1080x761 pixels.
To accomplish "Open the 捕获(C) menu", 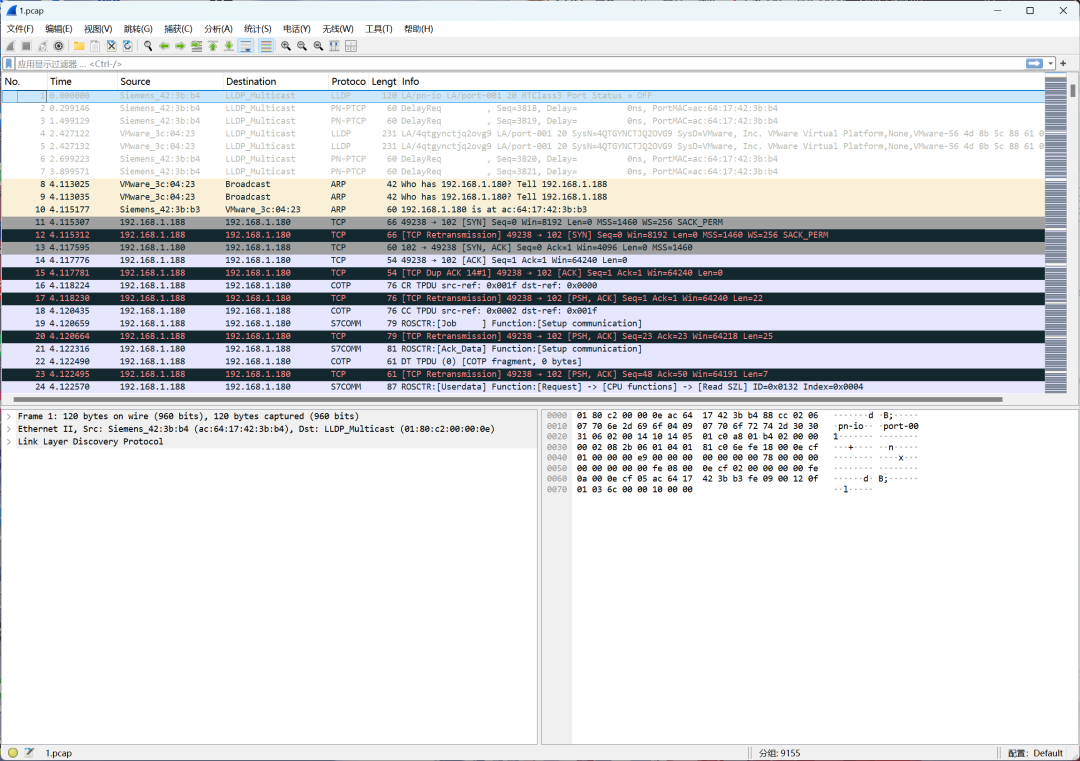I will 178,29.
